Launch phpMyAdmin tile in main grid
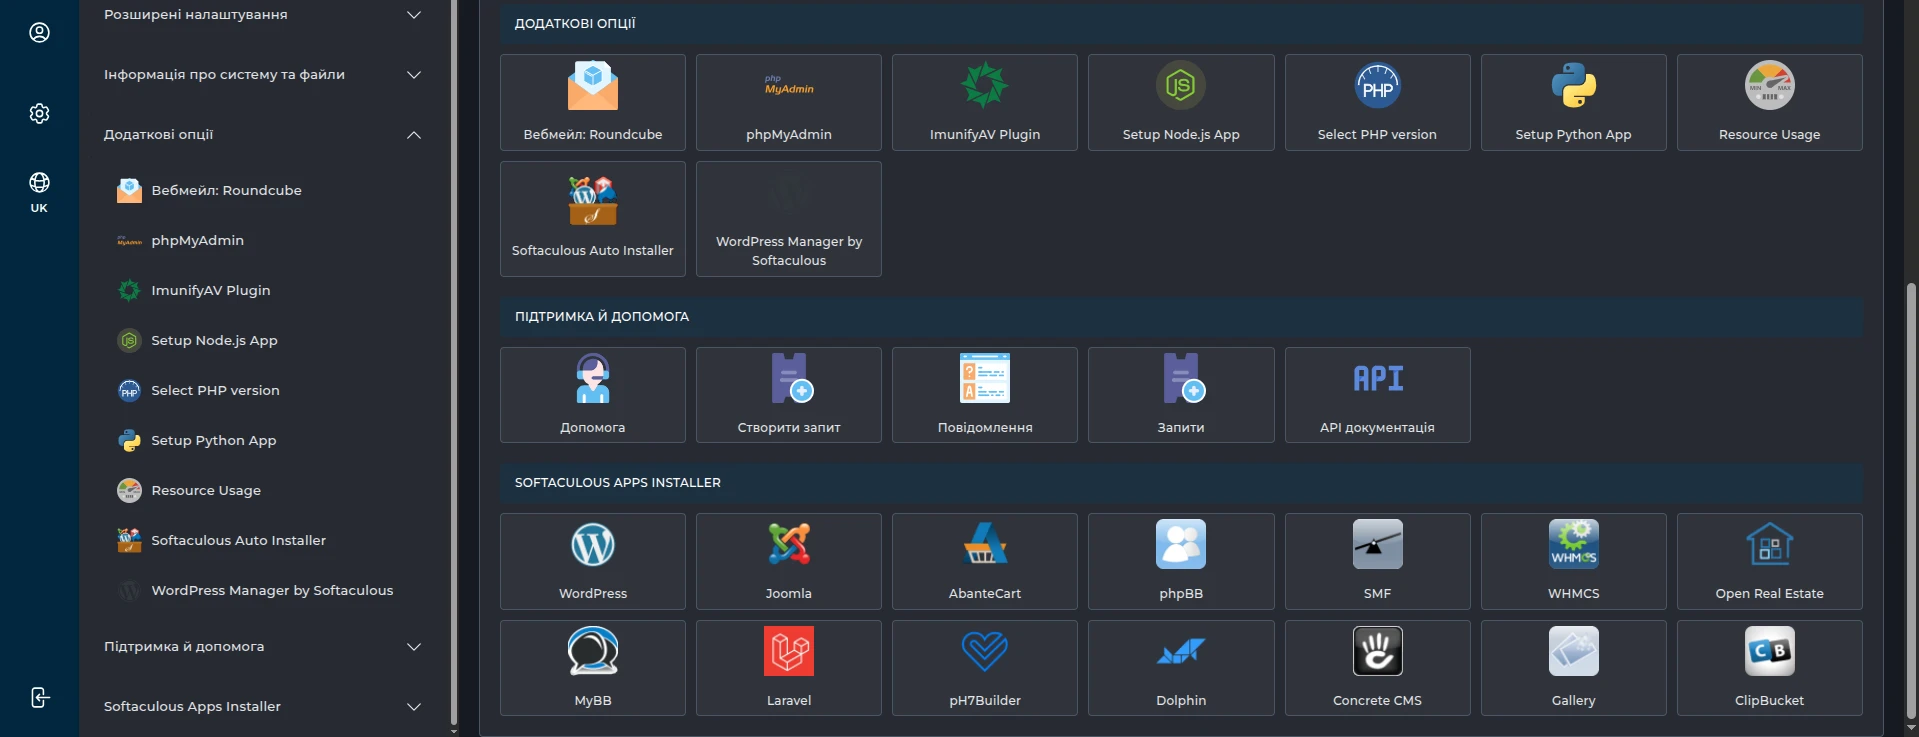 [789, 103]
